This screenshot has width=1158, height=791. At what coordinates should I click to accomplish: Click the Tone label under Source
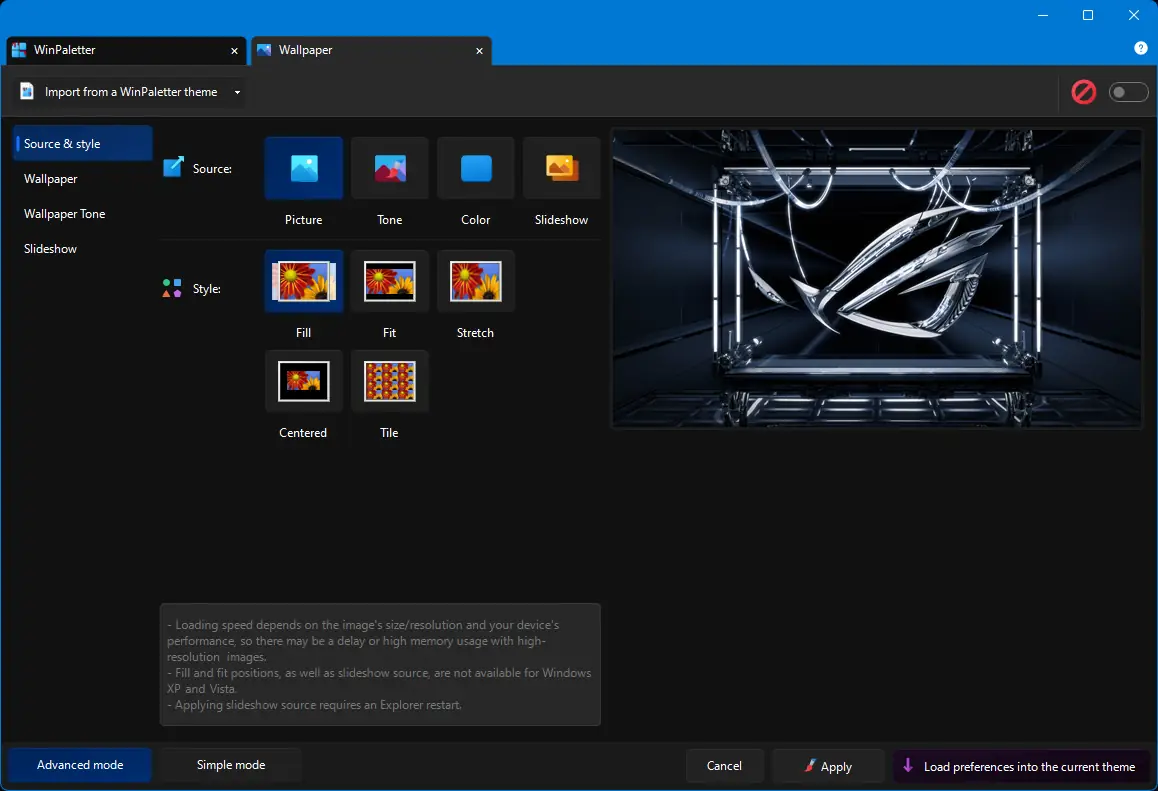389,219
